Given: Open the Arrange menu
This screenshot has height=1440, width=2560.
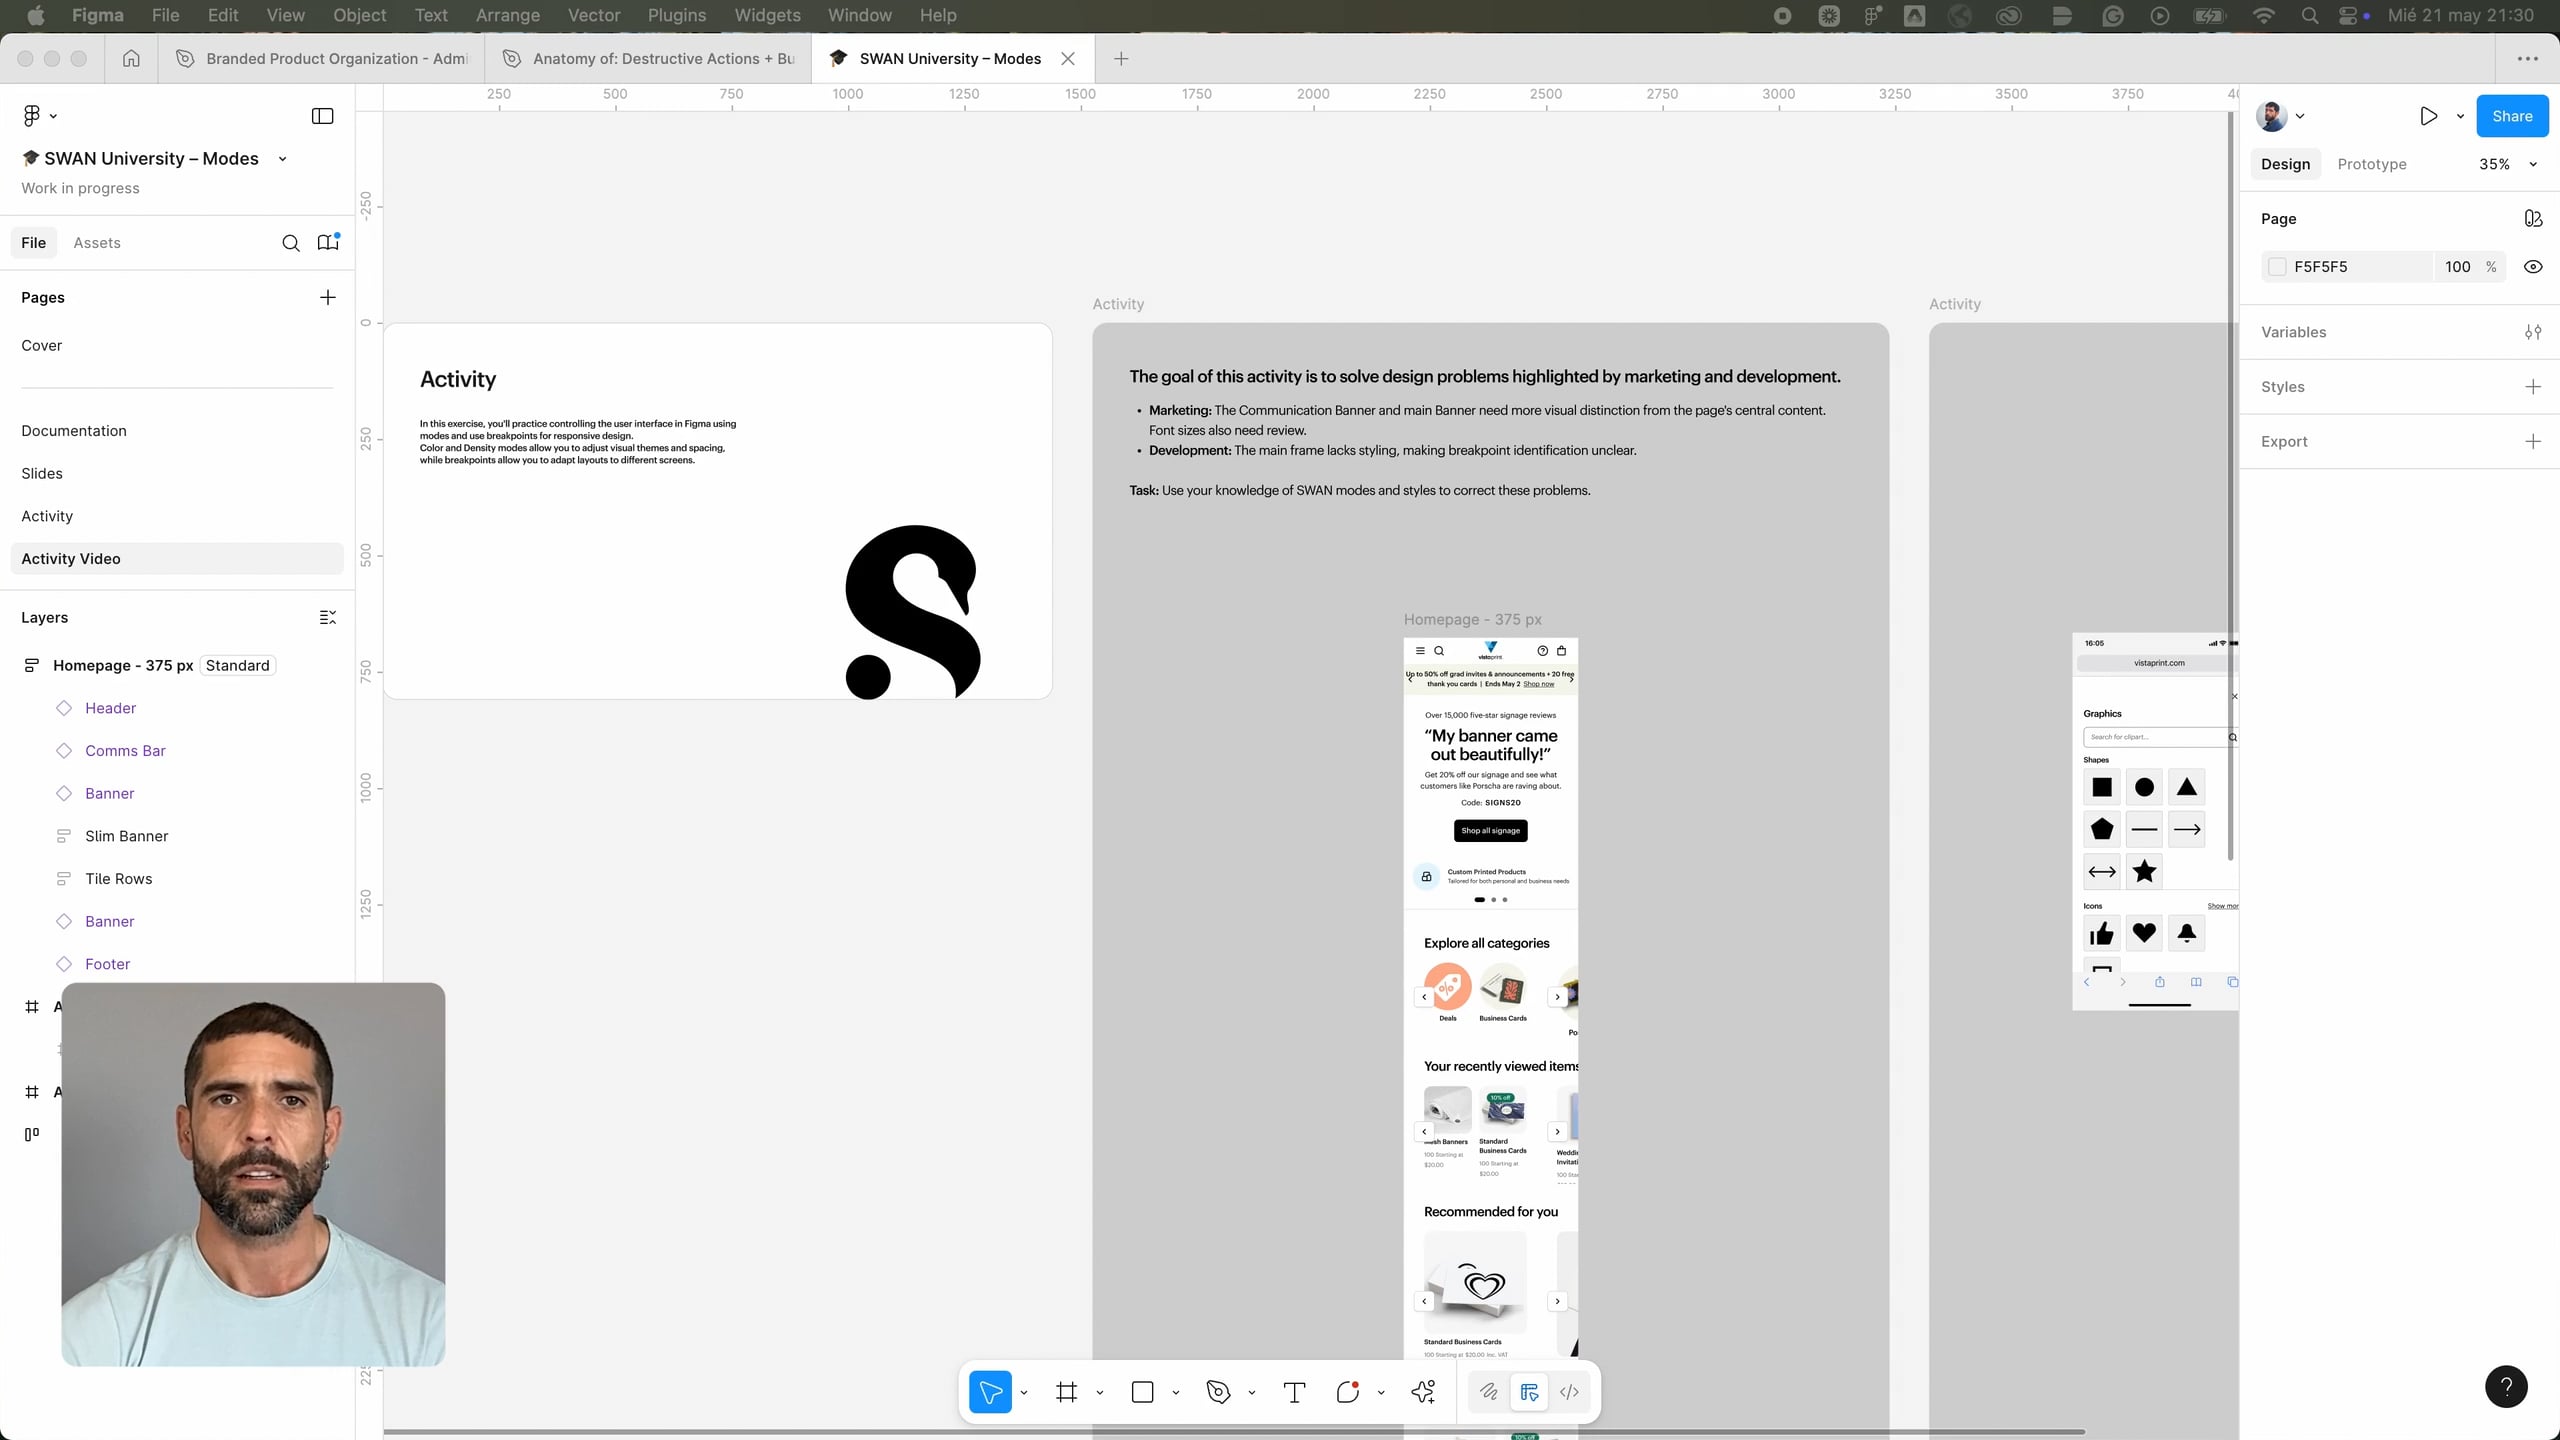Looking at the screenshot, I should point(507,15).
